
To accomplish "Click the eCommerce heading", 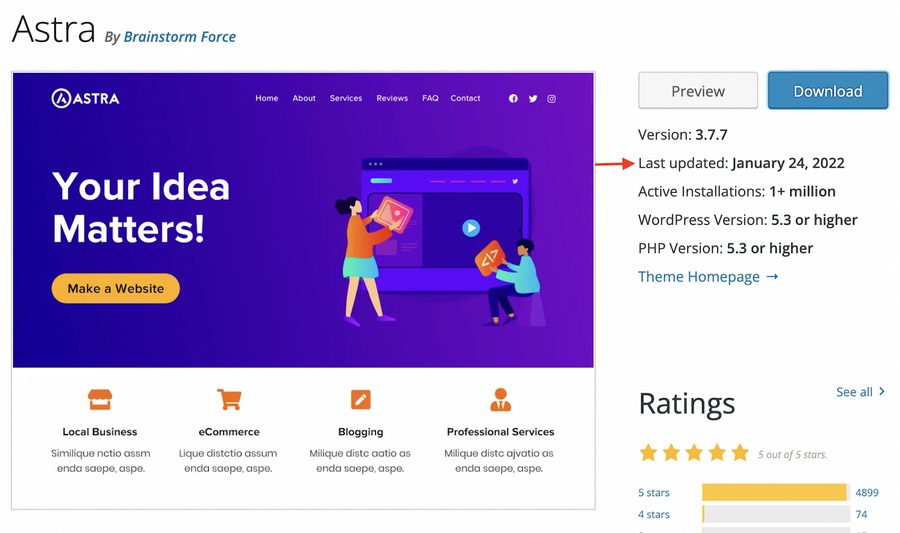I will 229,431.
